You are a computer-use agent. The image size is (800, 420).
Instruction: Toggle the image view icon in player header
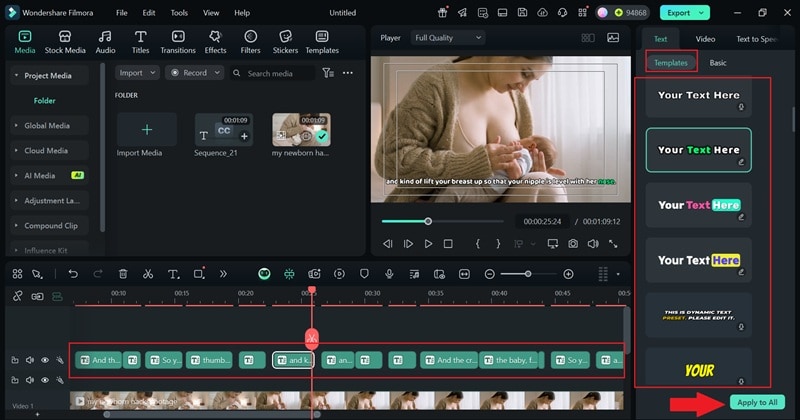point(613,38)
